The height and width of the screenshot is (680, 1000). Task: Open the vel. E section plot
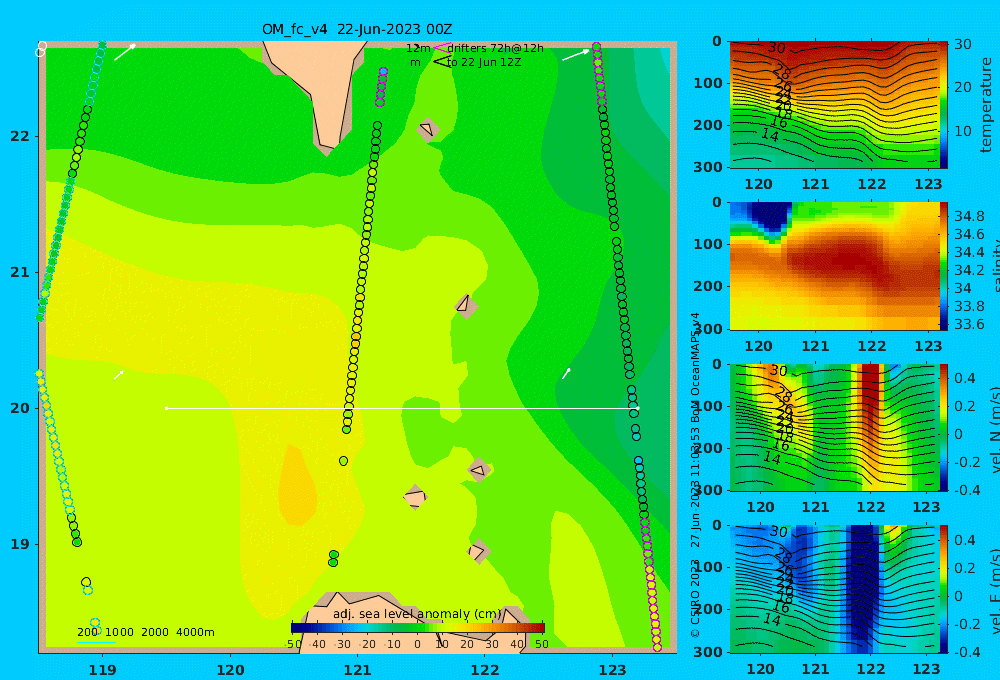(x=834, y=589)
